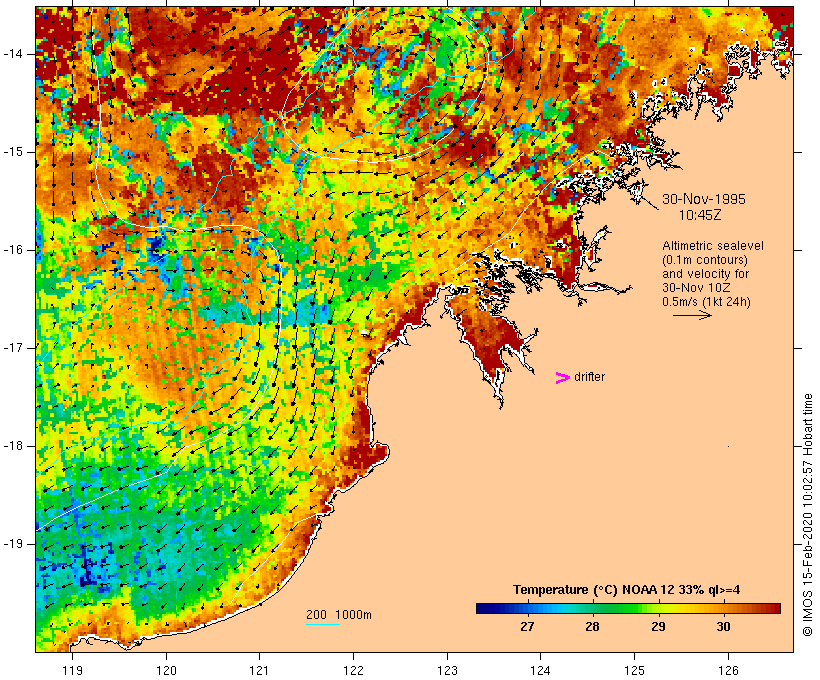Click the magenta drifter legend marker
The width and height of the screenshot is (820, 680).
562,378
